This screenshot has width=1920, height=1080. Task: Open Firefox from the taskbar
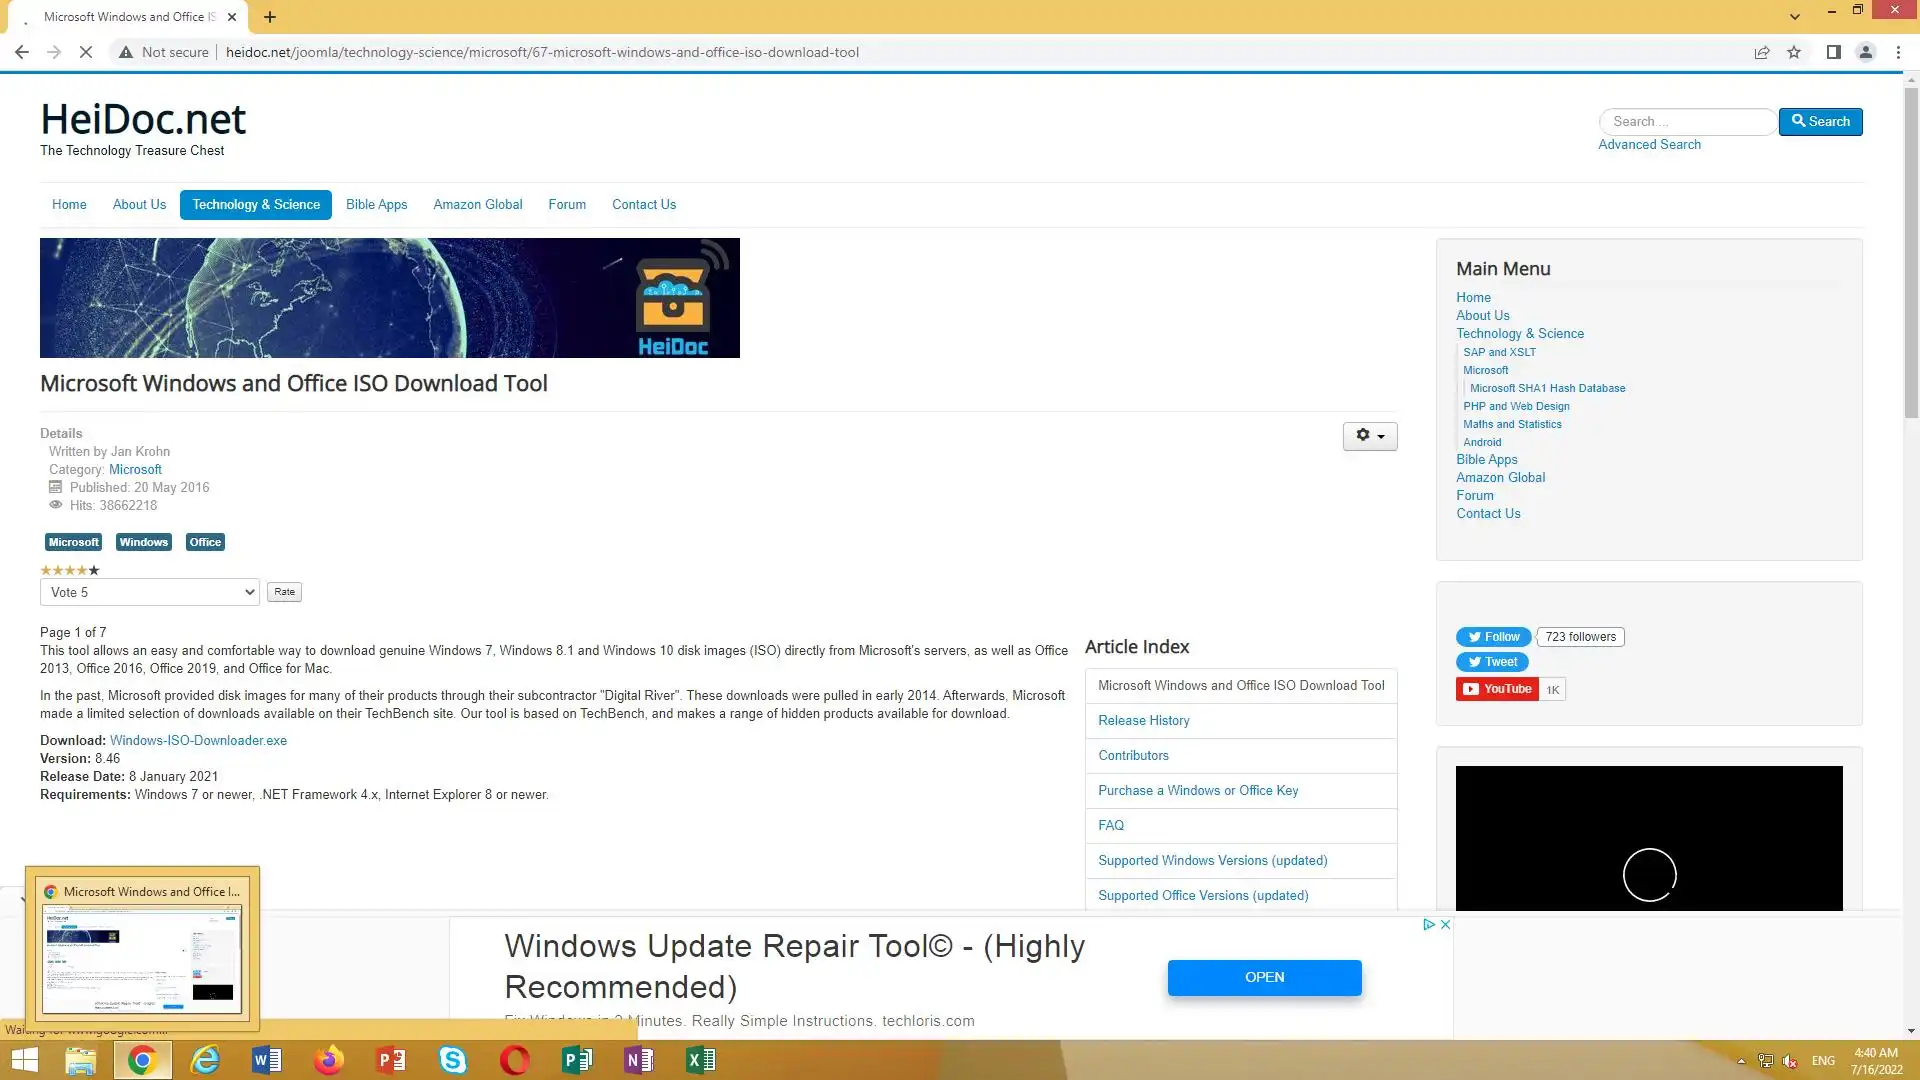click(x=328, y=1060)
